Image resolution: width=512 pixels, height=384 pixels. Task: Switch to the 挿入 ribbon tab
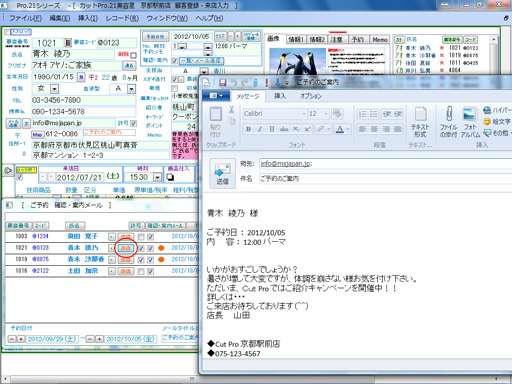point(280,96)
